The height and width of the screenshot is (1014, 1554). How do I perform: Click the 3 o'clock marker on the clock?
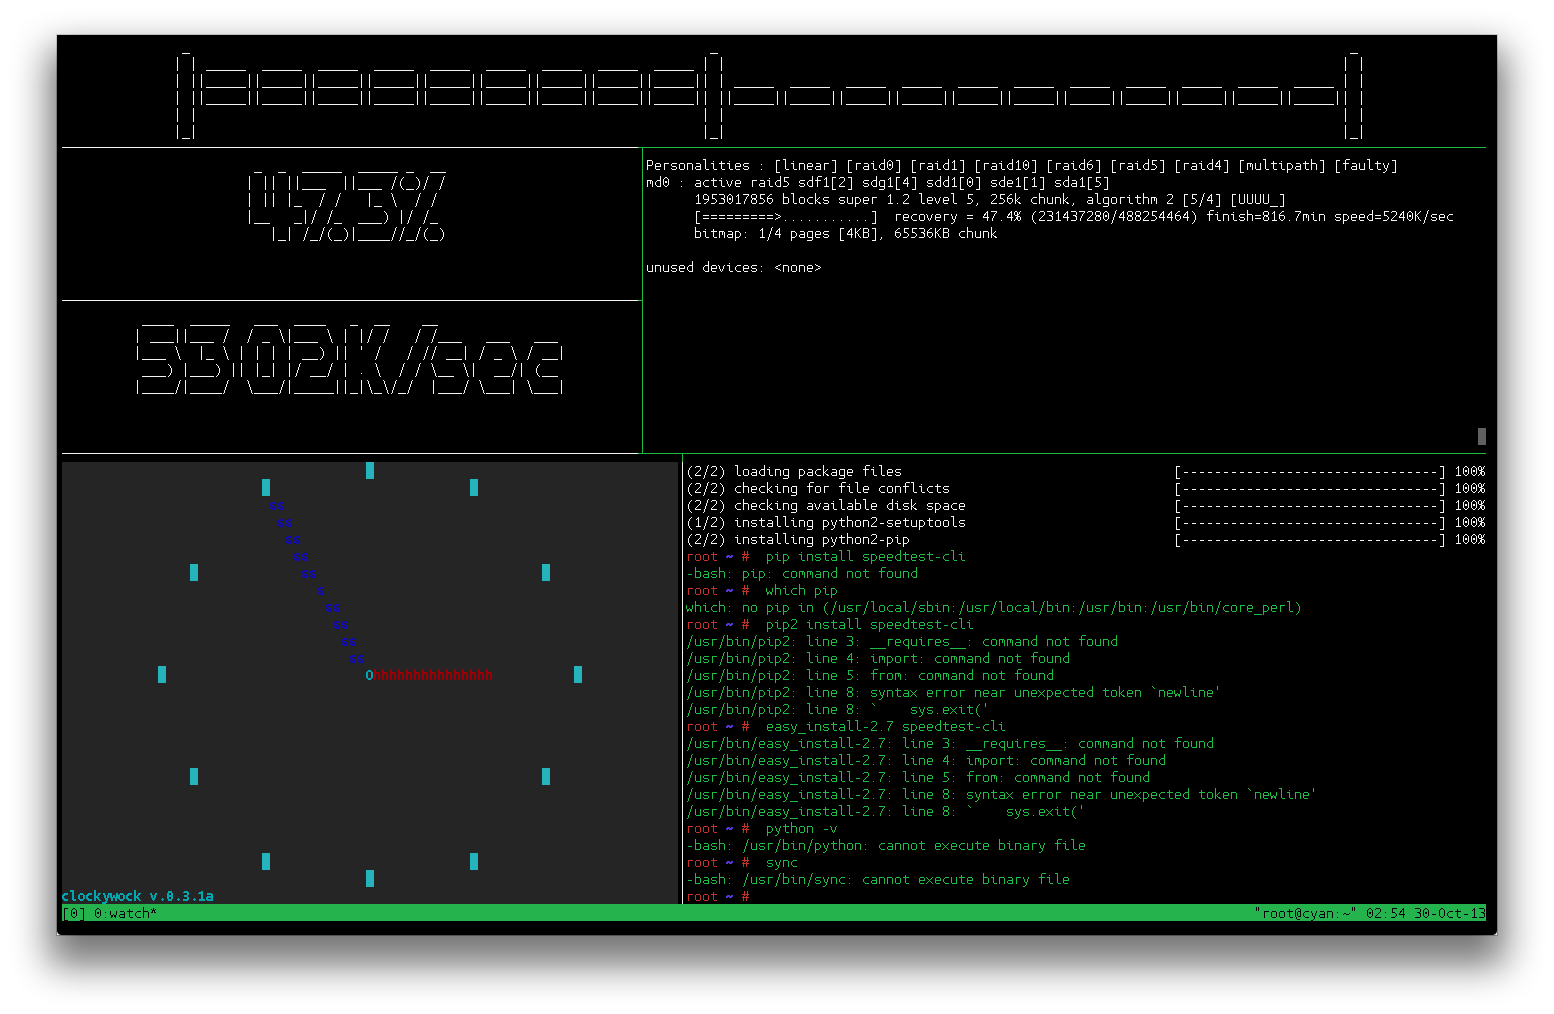click(x=578, y=675)
